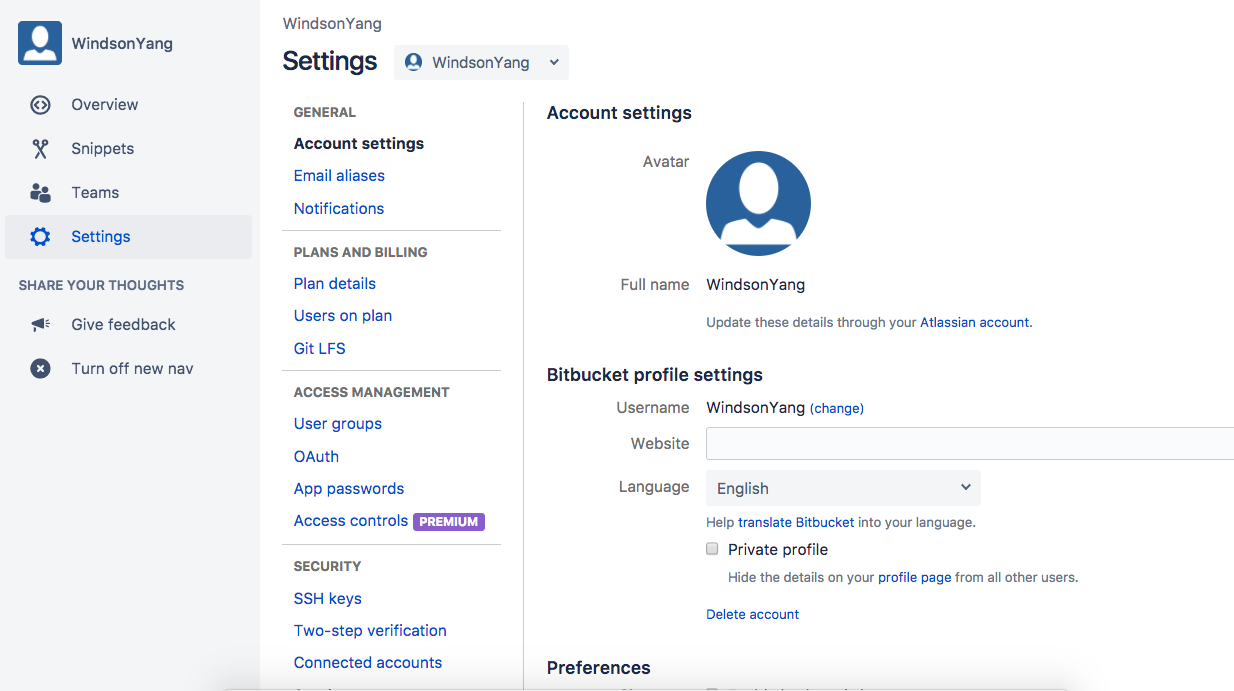Enable the Private profile checkbox
The width and height of the screenshot is (1234, 691).
(x=712, y=549)
